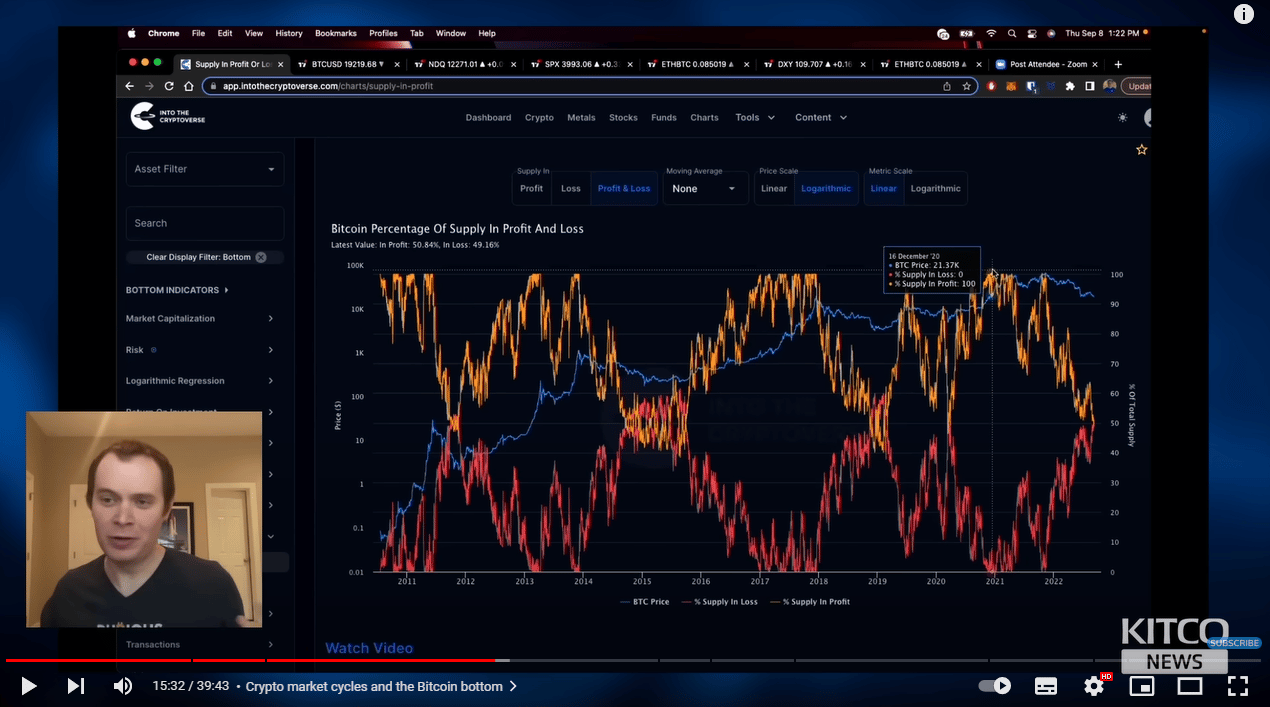The image size is (1270, 707).
Task: Switch price scale to Linear
Action: (774, 188)
